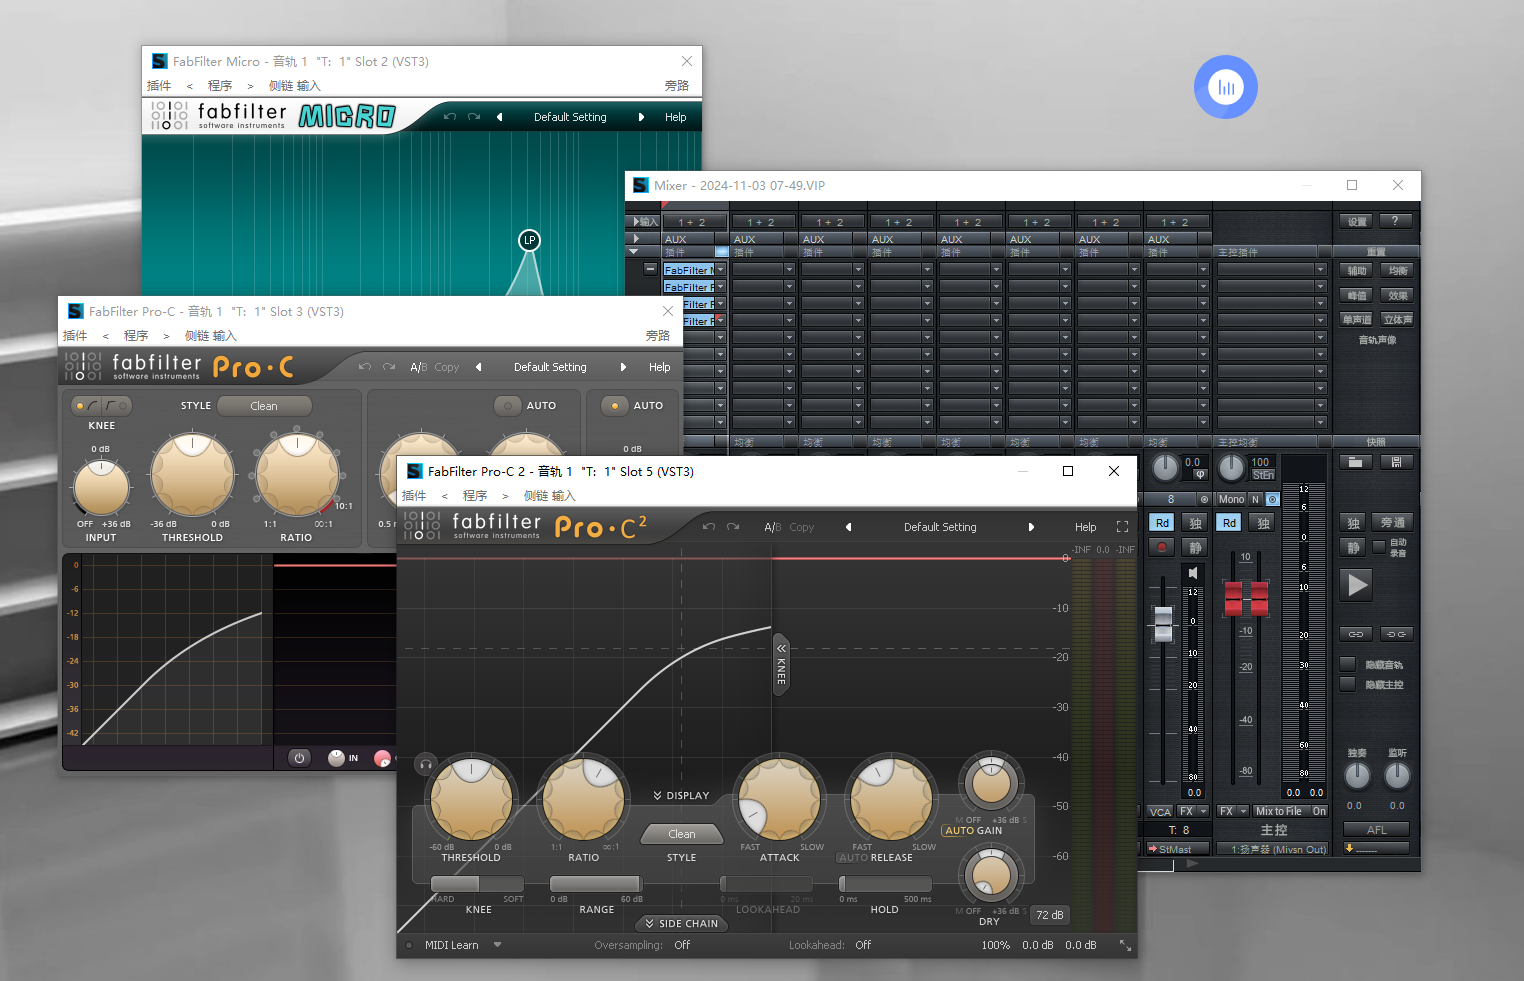
Task: Click the undo arrow in Pro-C window
Action: (x=365, y=367)
